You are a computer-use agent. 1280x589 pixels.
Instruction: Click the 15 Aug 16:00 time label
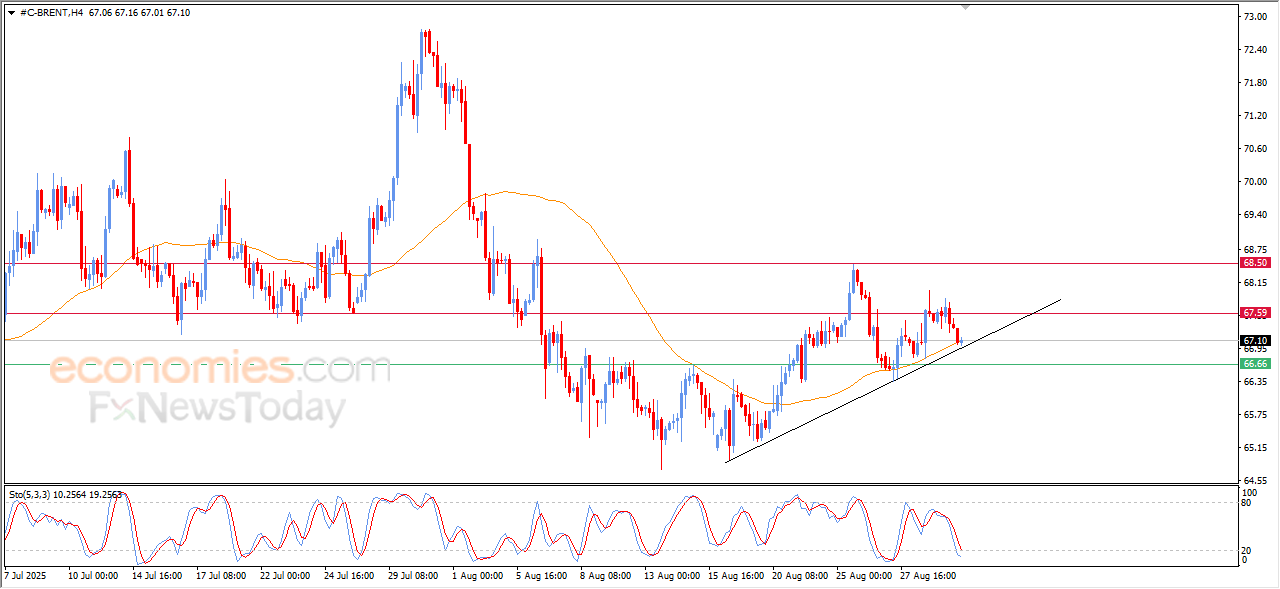(x=734, y=576)
